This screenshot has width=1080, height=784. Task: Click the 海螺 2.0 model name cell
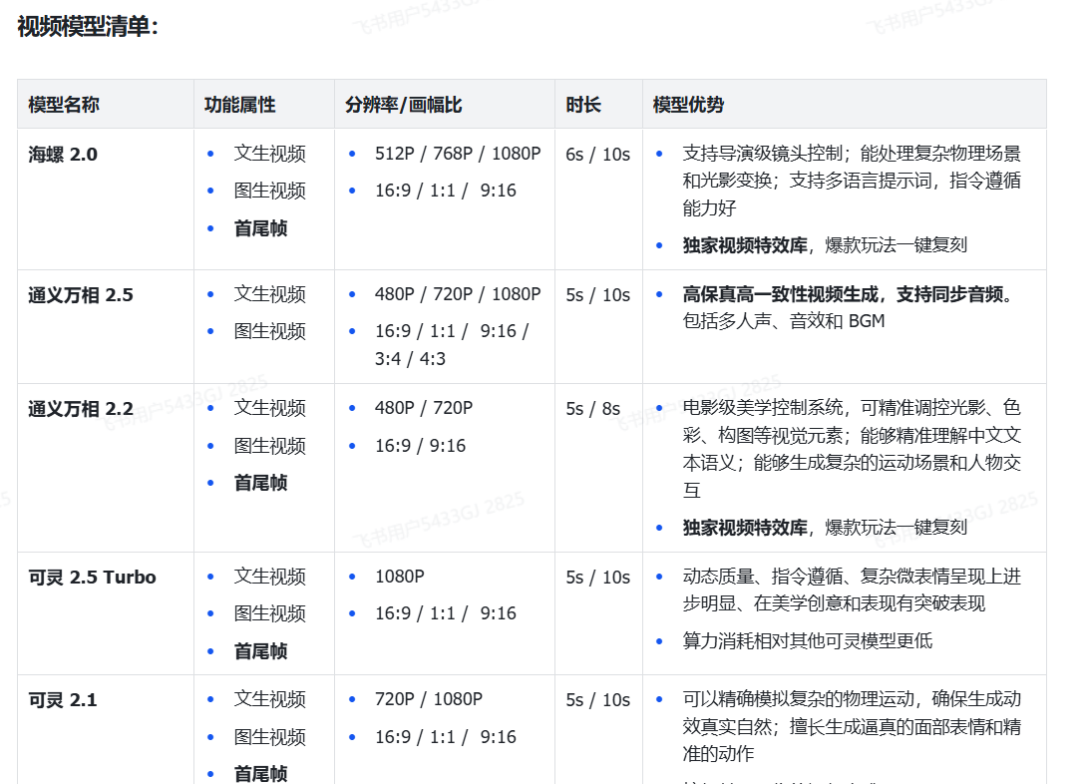point(63,155)
